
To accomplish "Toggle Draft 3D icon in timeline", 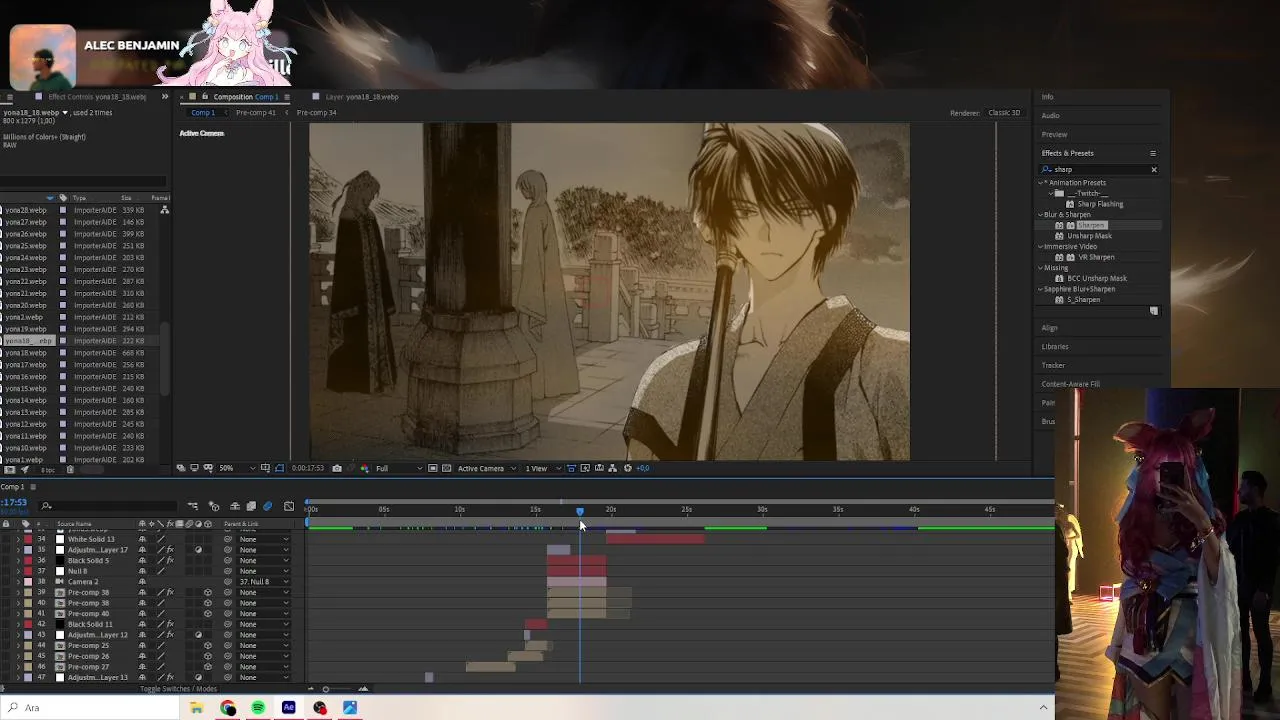I will click(214, 506).
